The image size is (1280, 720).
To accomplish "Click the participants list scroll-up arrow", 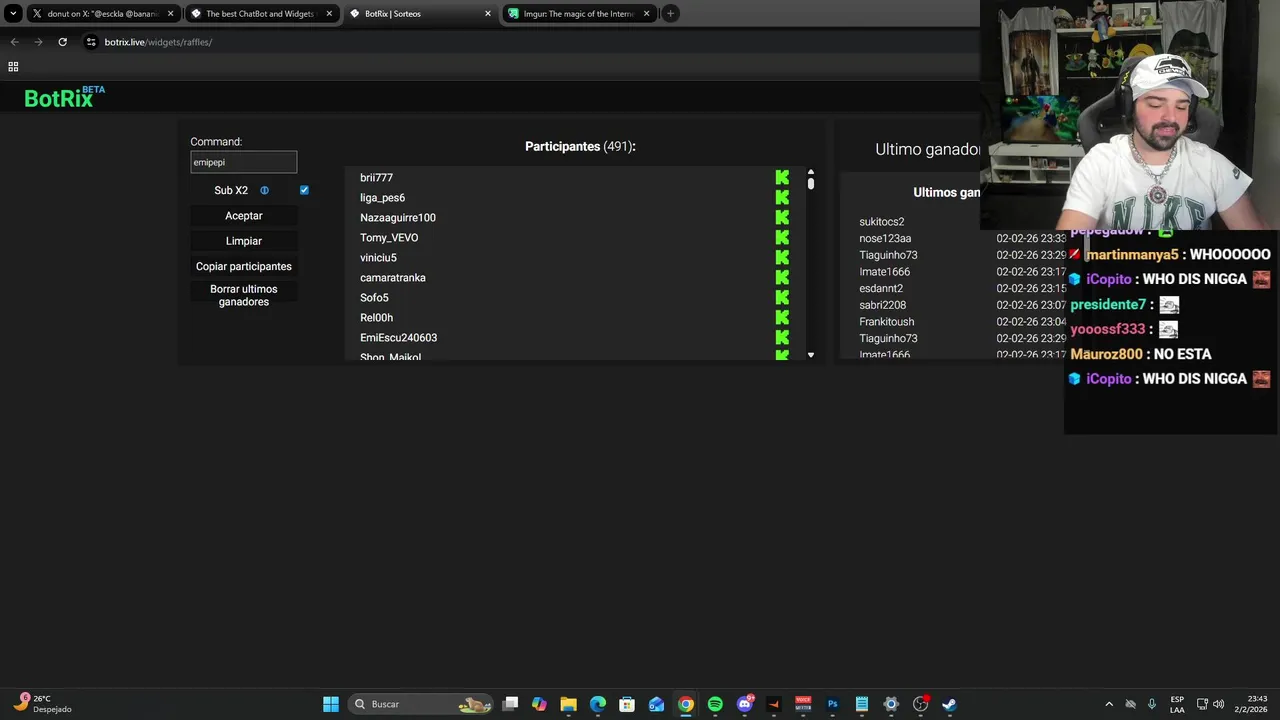I will [x=810, y=172].
